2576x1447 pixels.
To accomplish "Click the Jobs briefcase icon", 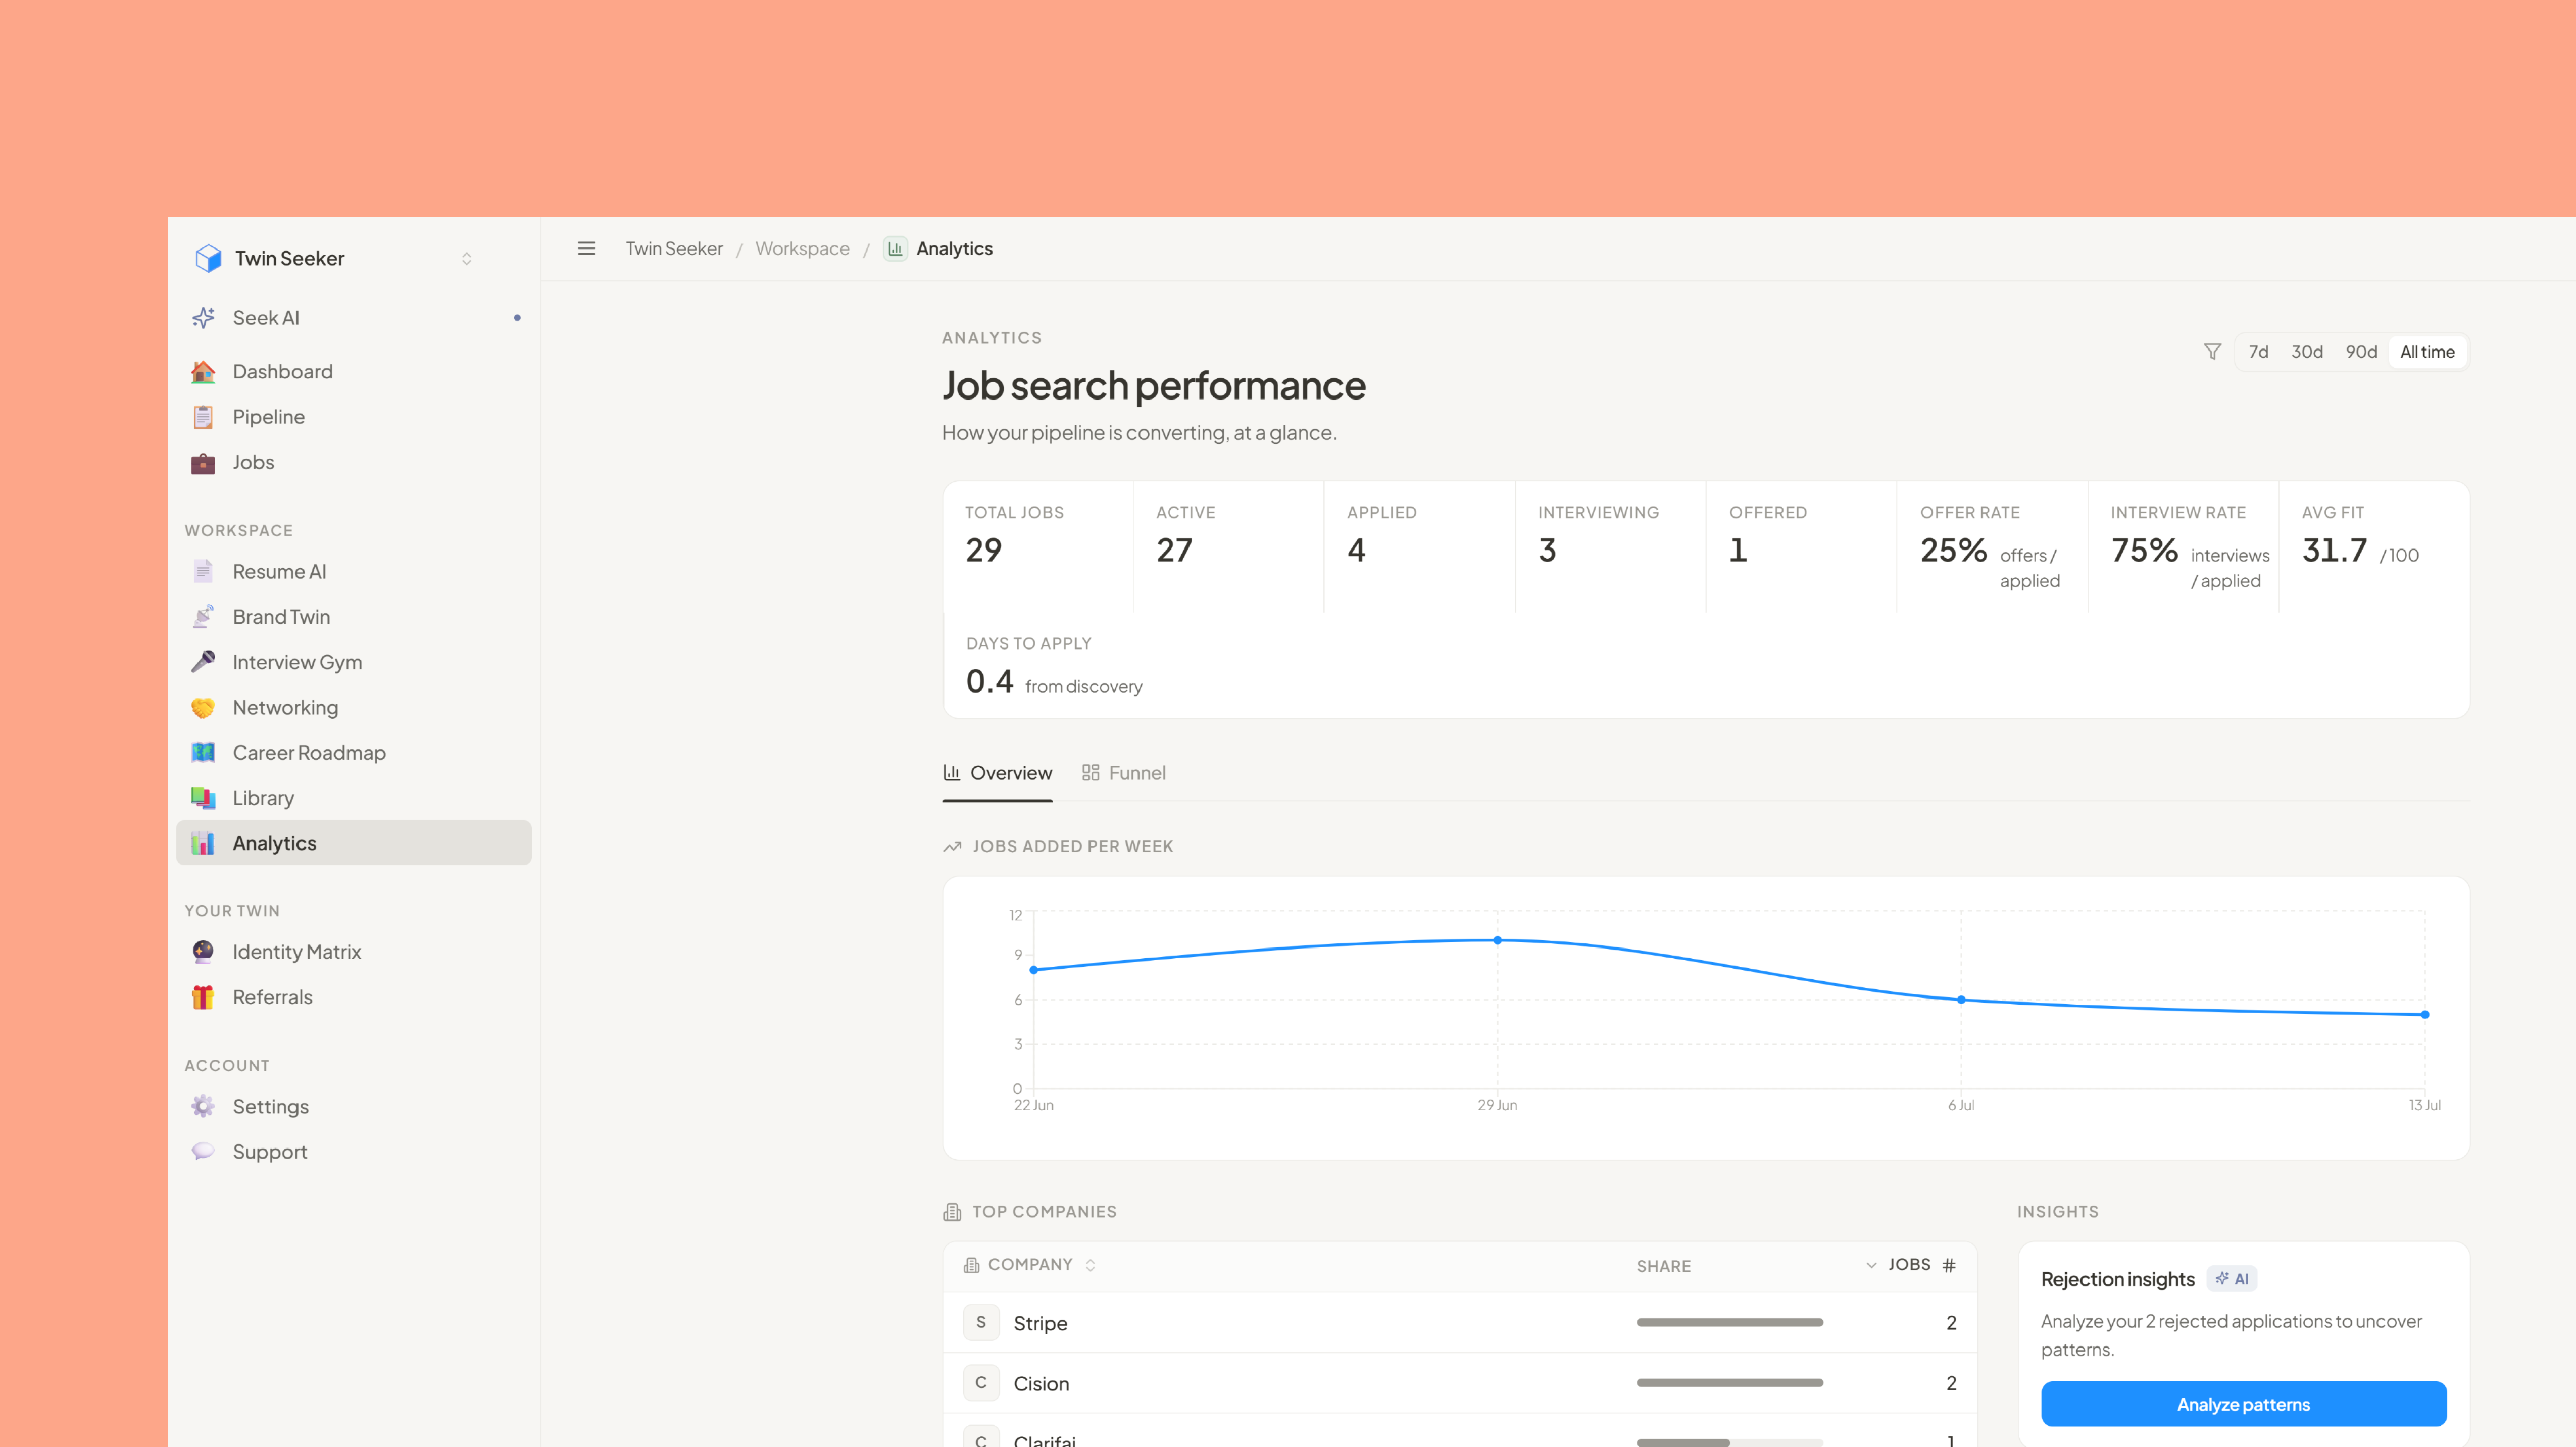I will tap(203, 462).
